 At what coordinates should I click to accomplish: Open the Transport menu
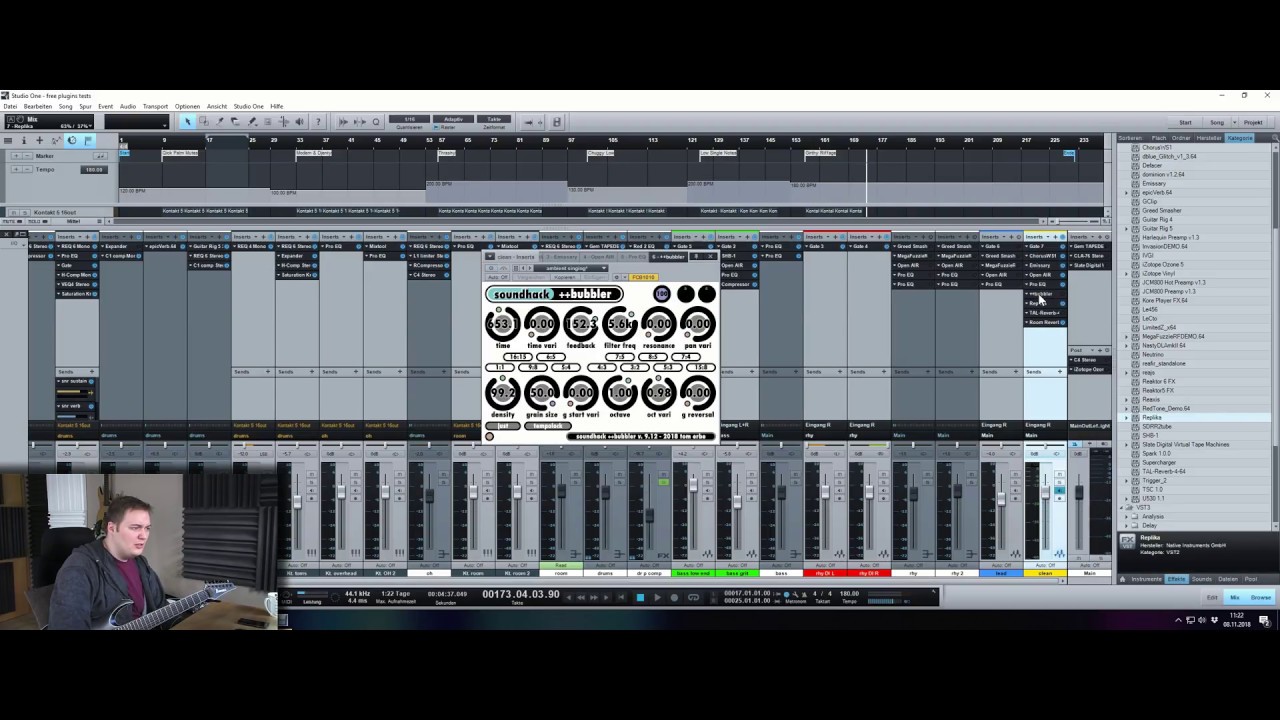[x=155, y=106]
